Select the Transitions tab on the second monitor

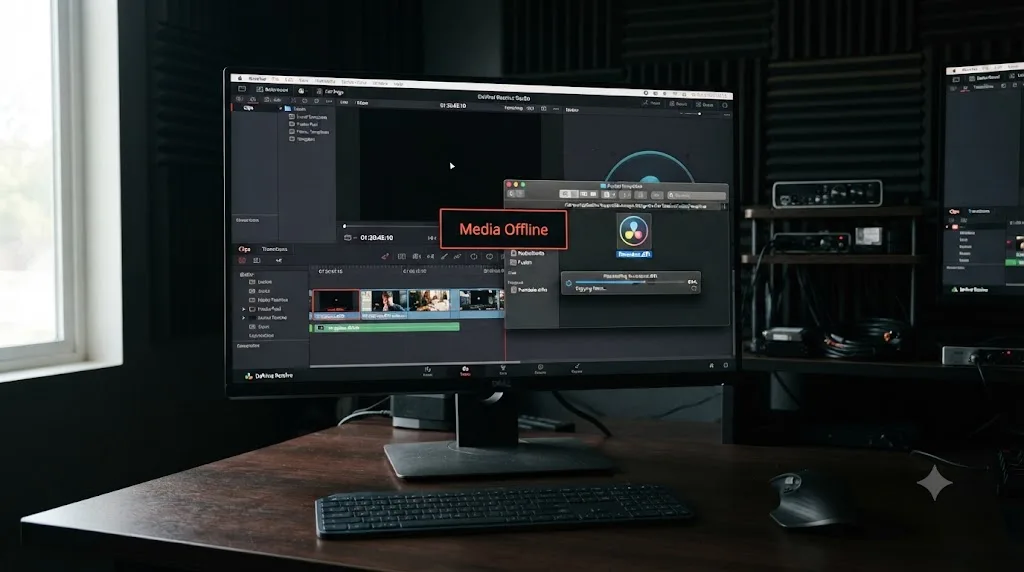pyautogui.click(x=978, y=211)
